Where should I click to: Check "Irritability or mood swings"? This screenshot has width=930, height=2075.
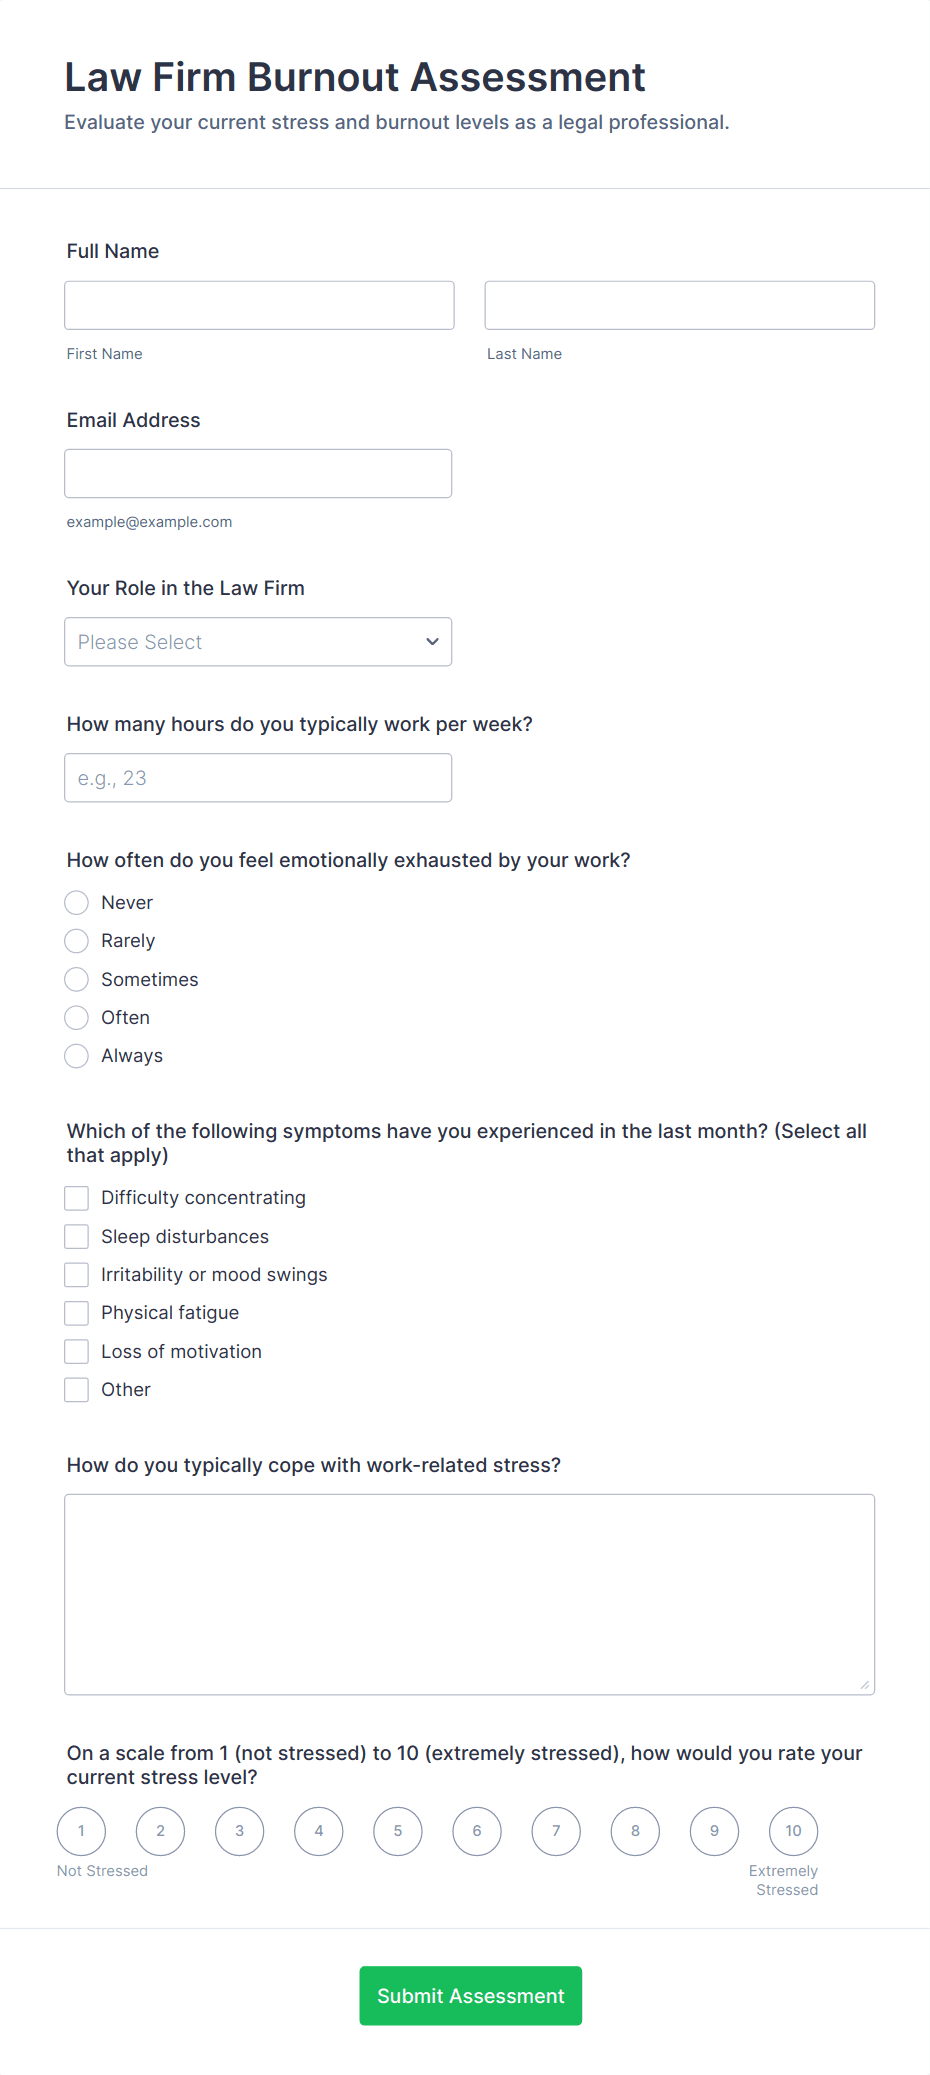(76, 1274)
